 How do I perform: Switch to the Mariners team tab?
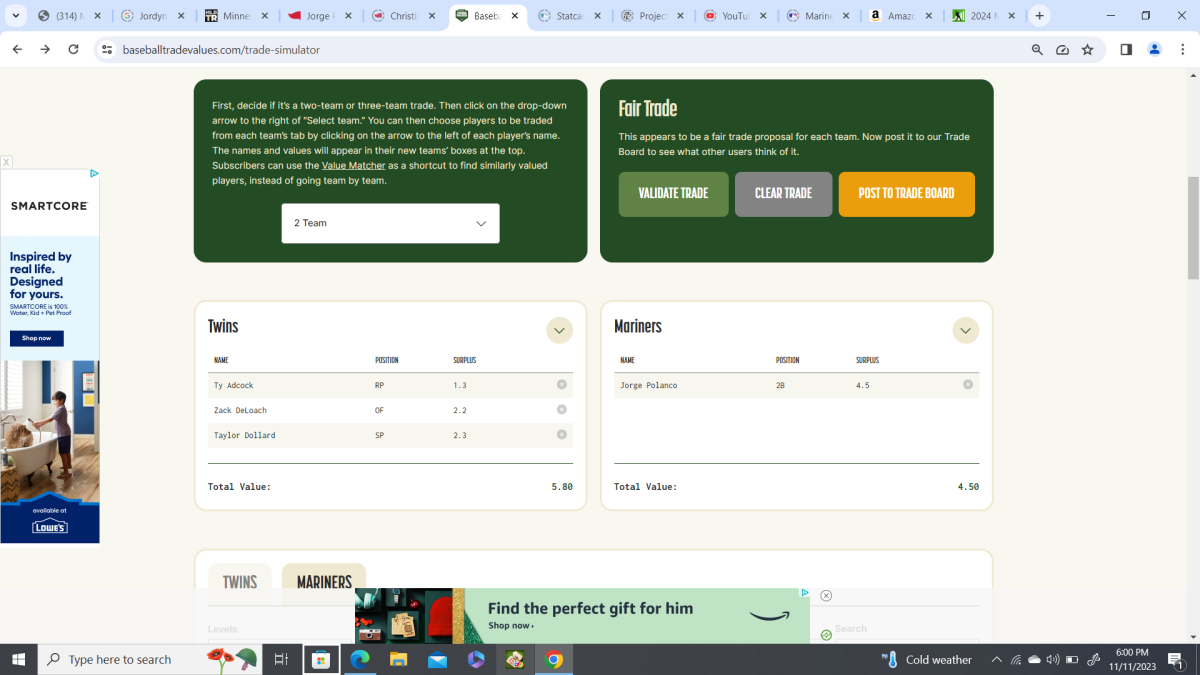[x=324, y=582]
